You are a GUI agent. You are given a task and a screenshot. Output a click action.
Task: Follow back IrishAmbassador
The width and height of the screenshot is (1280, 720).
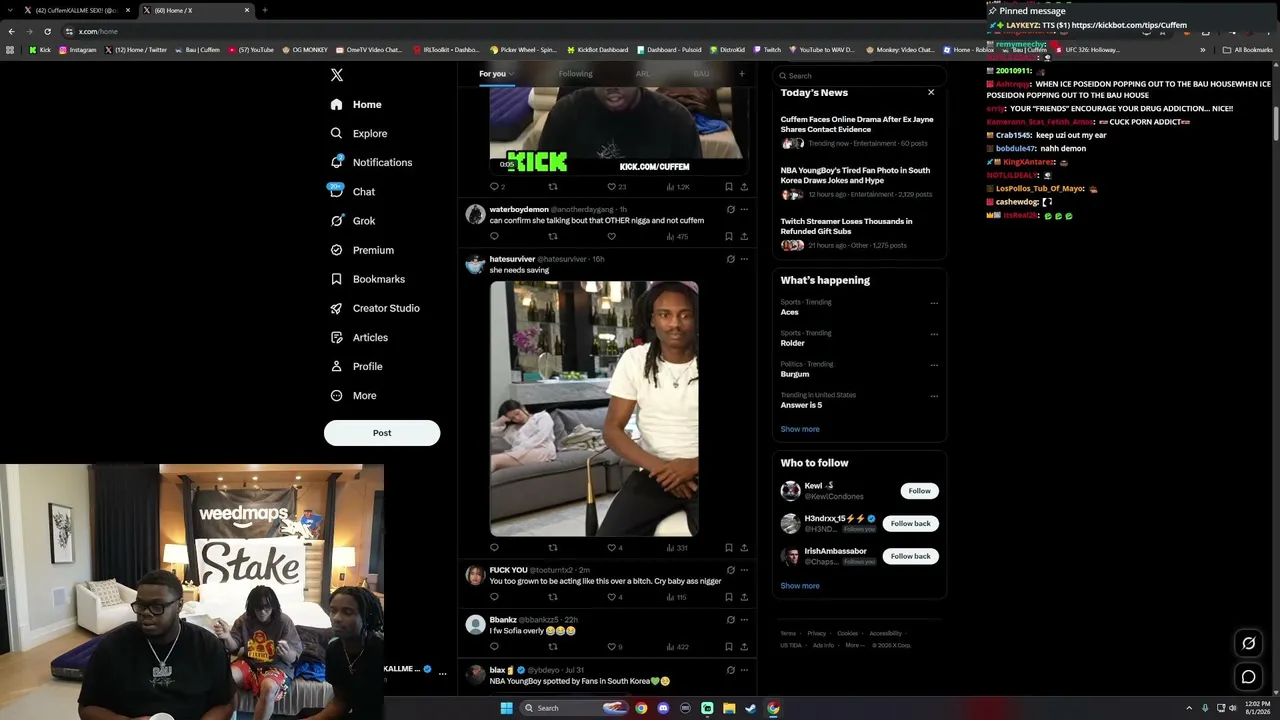tap(910, 556)
